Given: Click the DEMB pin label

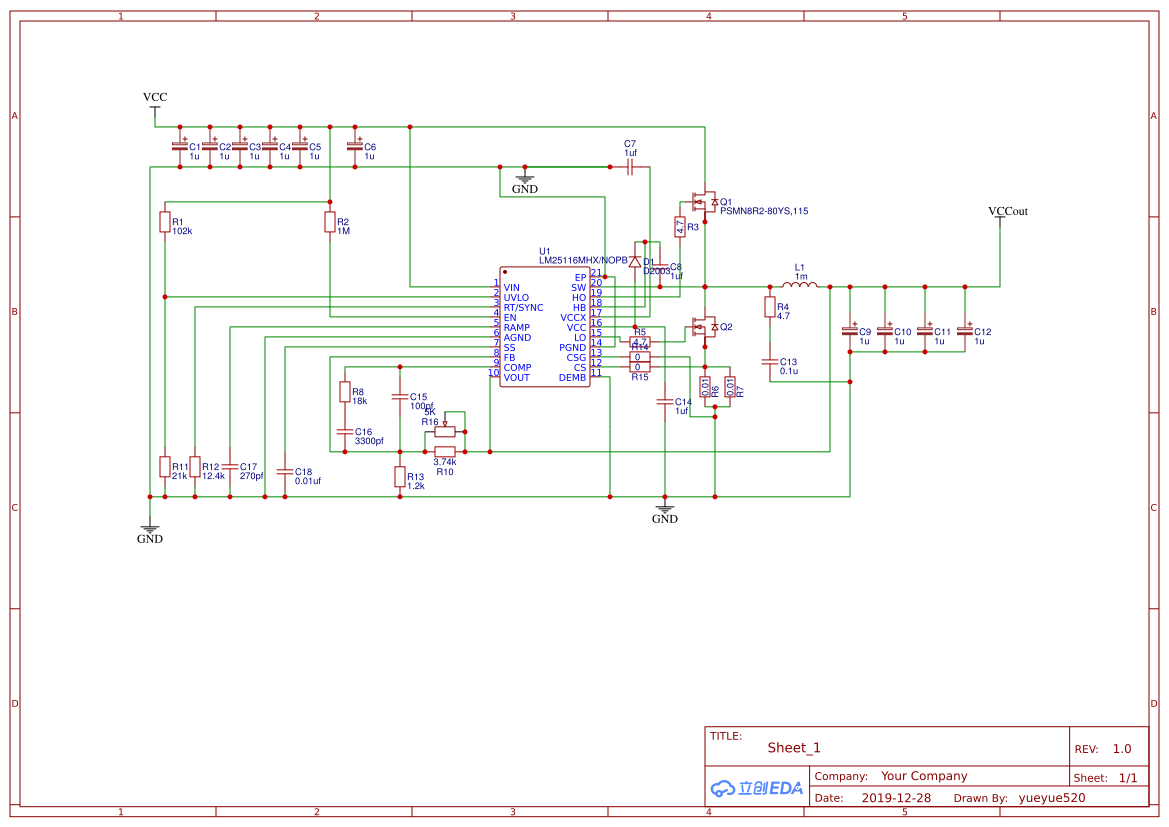Looking at the screenshot, I should [x=573, y=377].
